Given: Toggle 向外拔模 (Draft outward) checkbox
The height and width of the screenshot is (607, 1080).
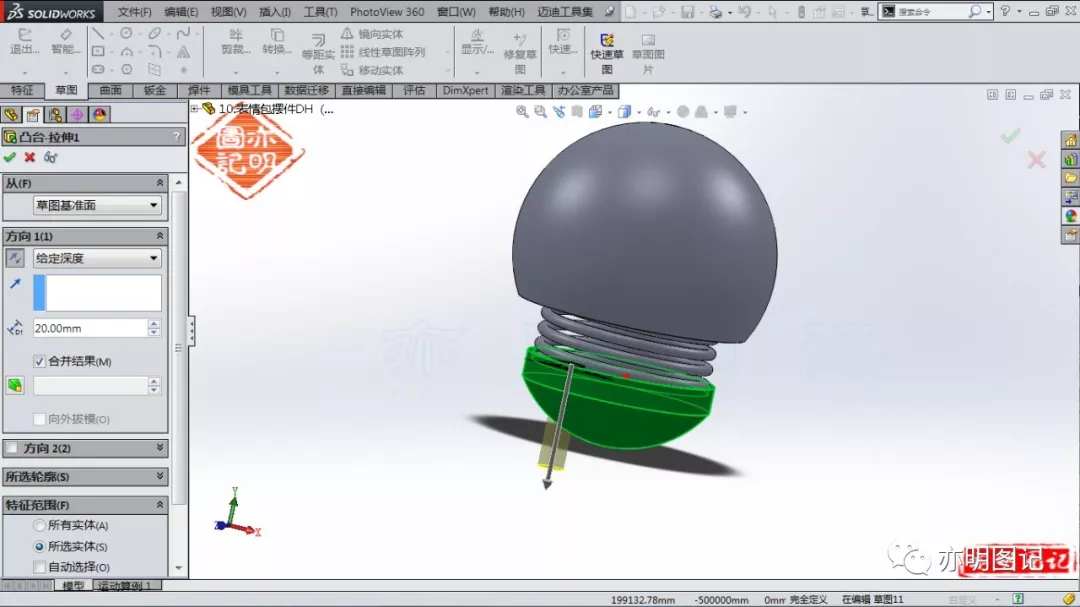Looking at the screenshot, I should (39, 419).
